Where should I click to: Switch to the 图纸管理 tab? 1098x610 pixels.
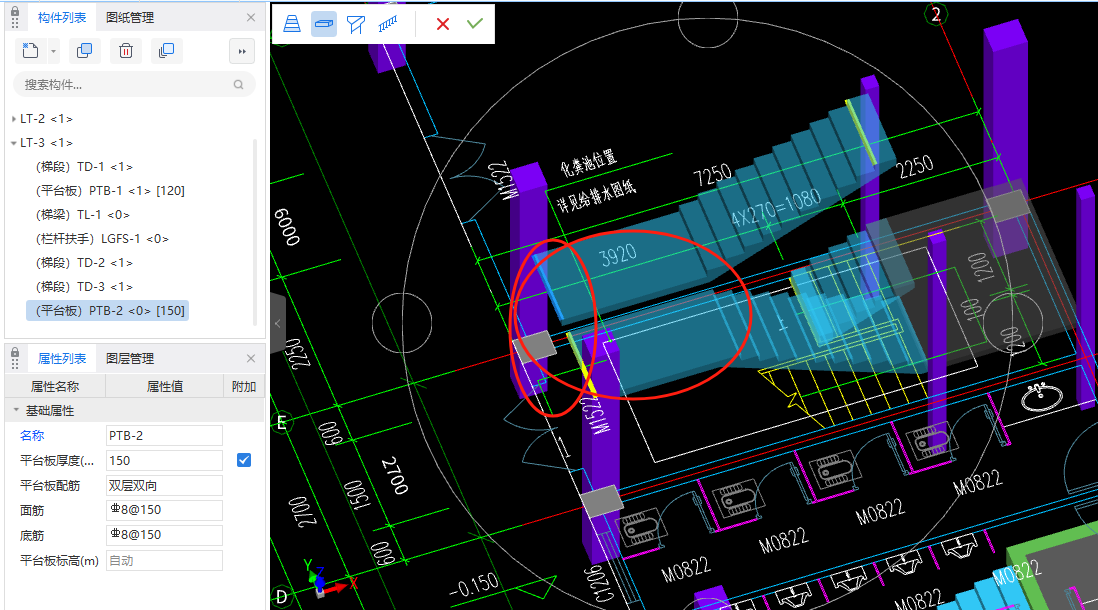tap(130, 18)
